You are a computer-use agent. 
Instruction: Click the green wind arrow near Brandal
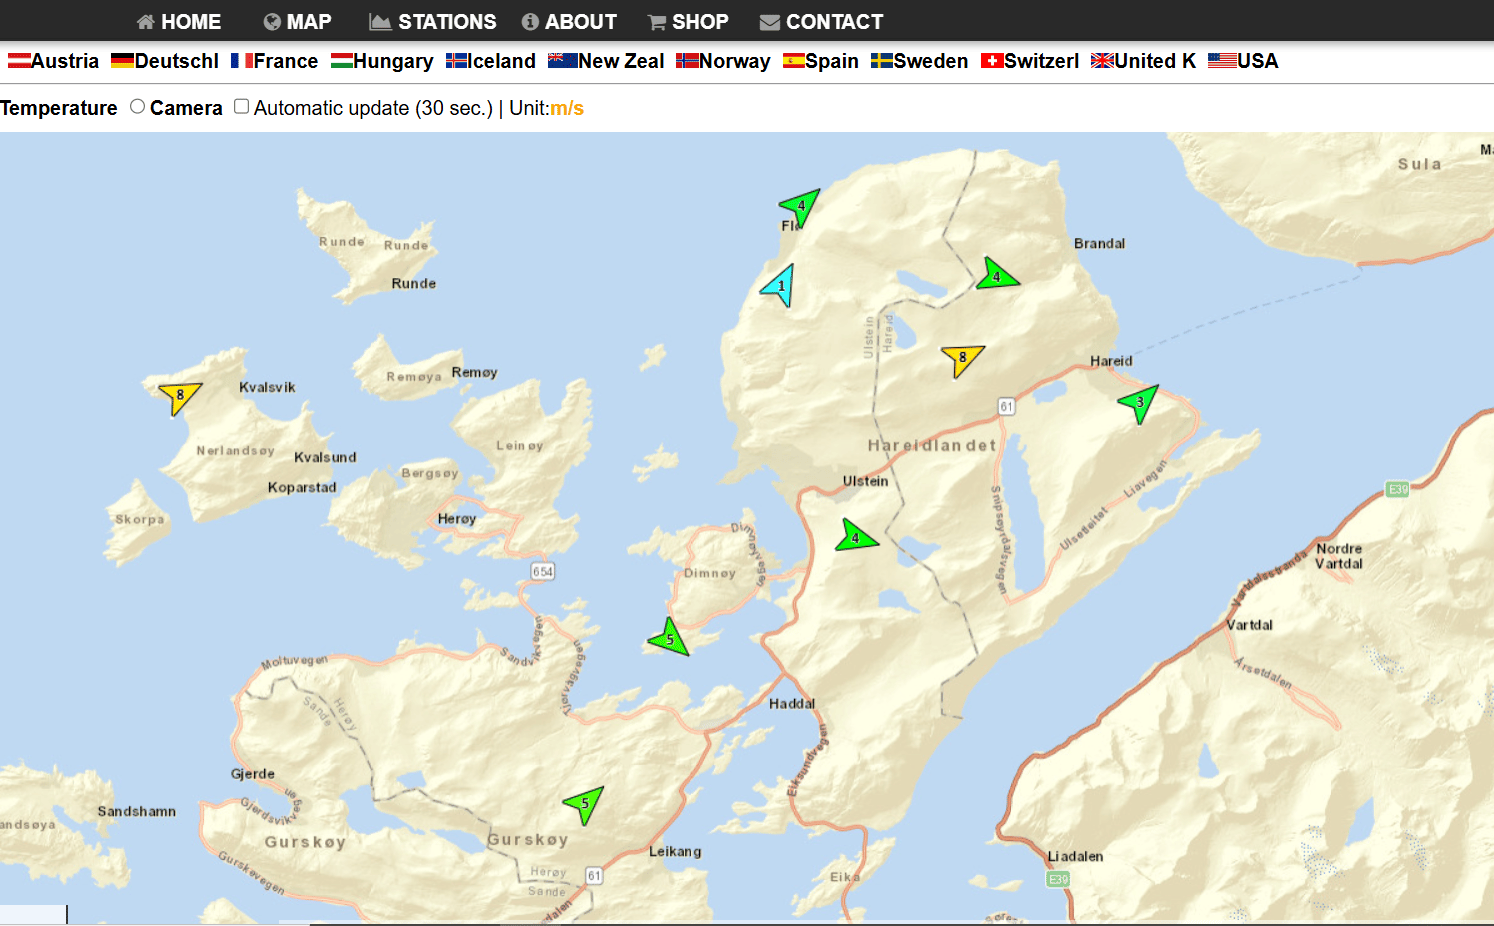(x=995, y=276)
